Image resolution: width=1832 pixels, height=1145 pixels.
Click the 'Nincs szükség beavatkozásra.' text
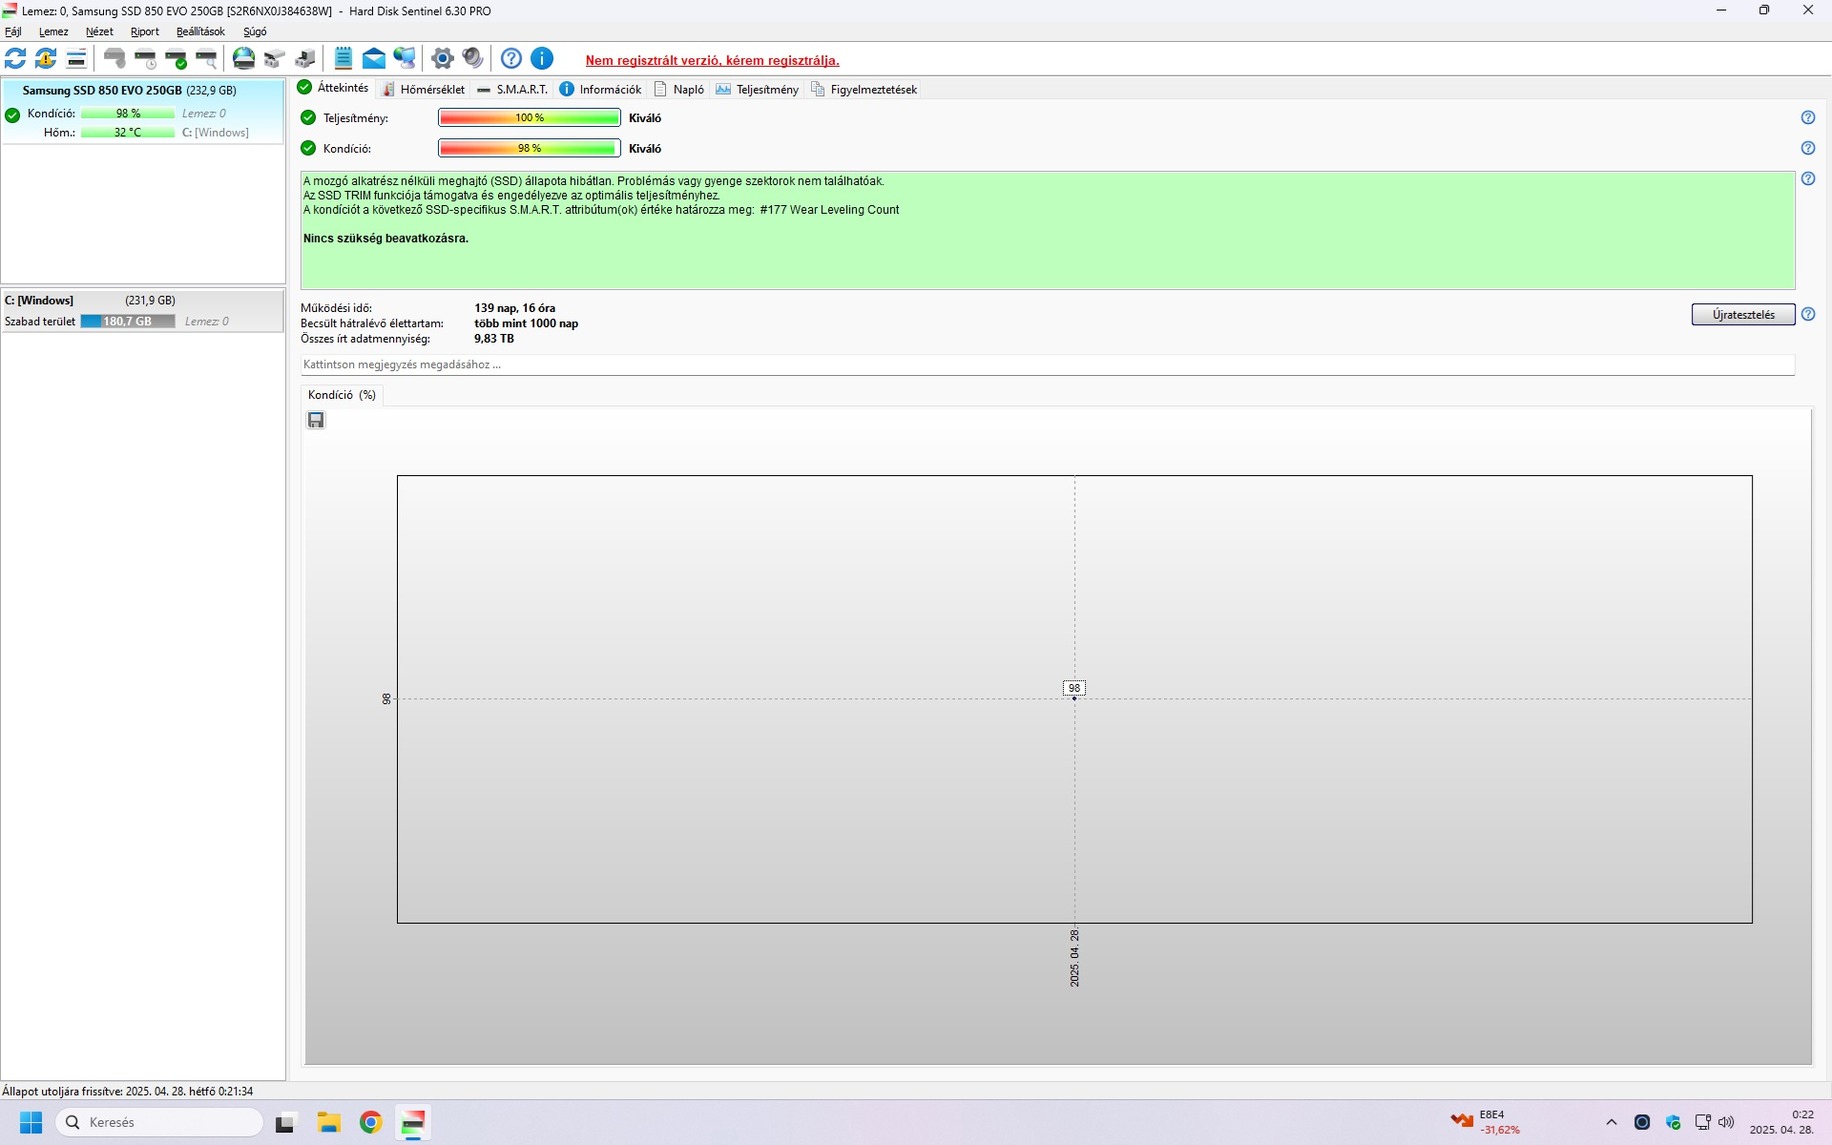[386, 238]
